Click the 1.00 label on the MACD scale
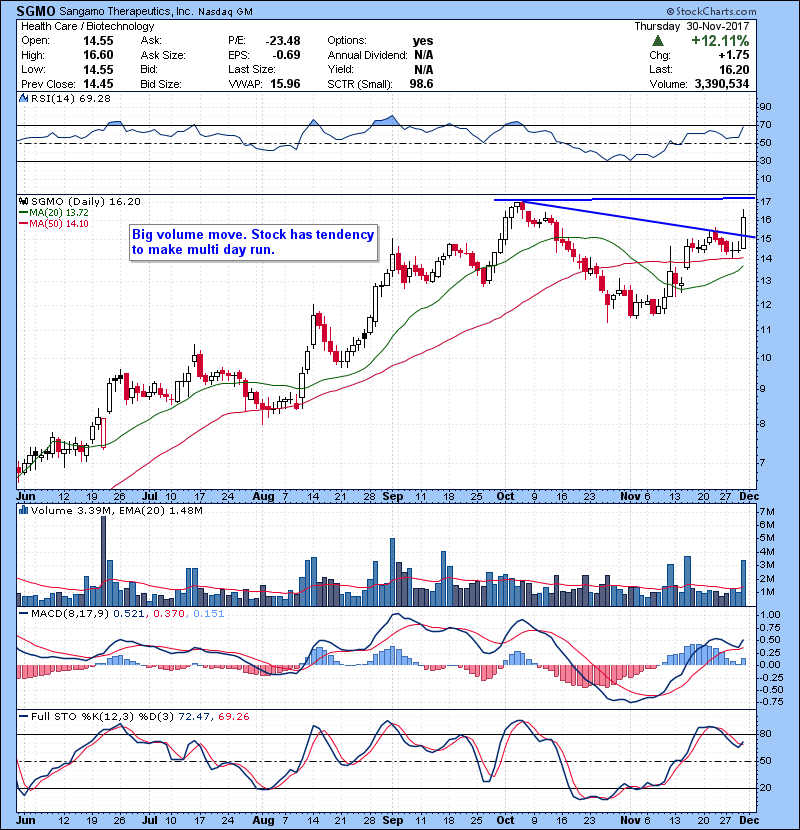 (x=770, y=615)
